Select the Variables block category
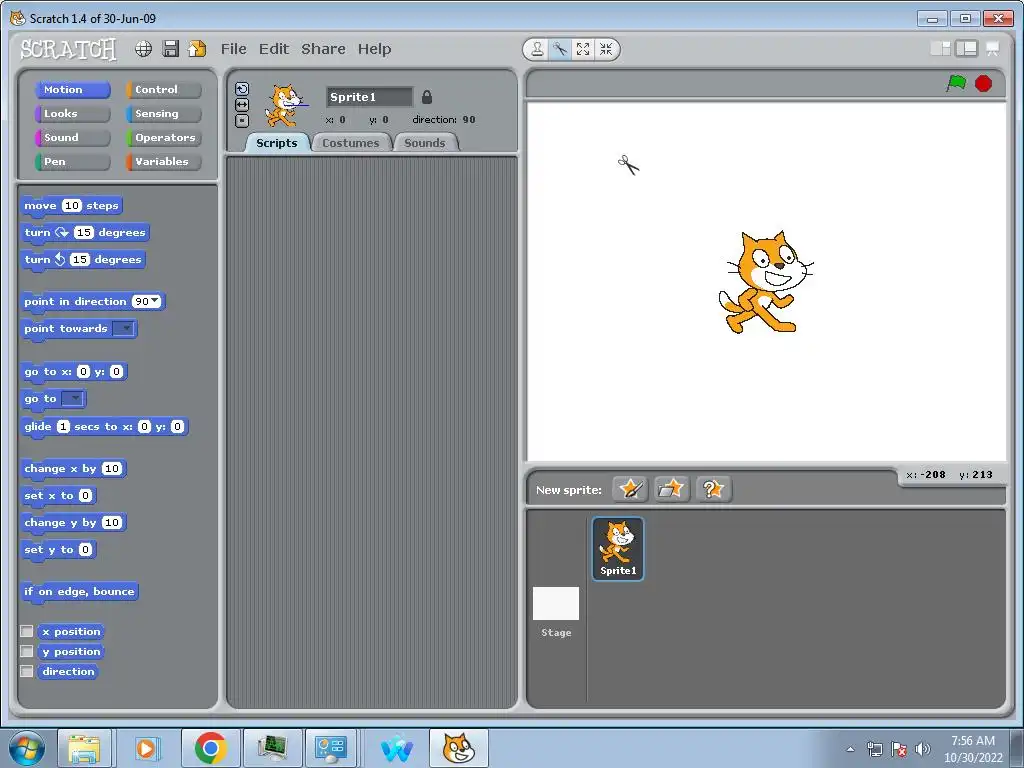The image size is (1024, 768). 164,161
